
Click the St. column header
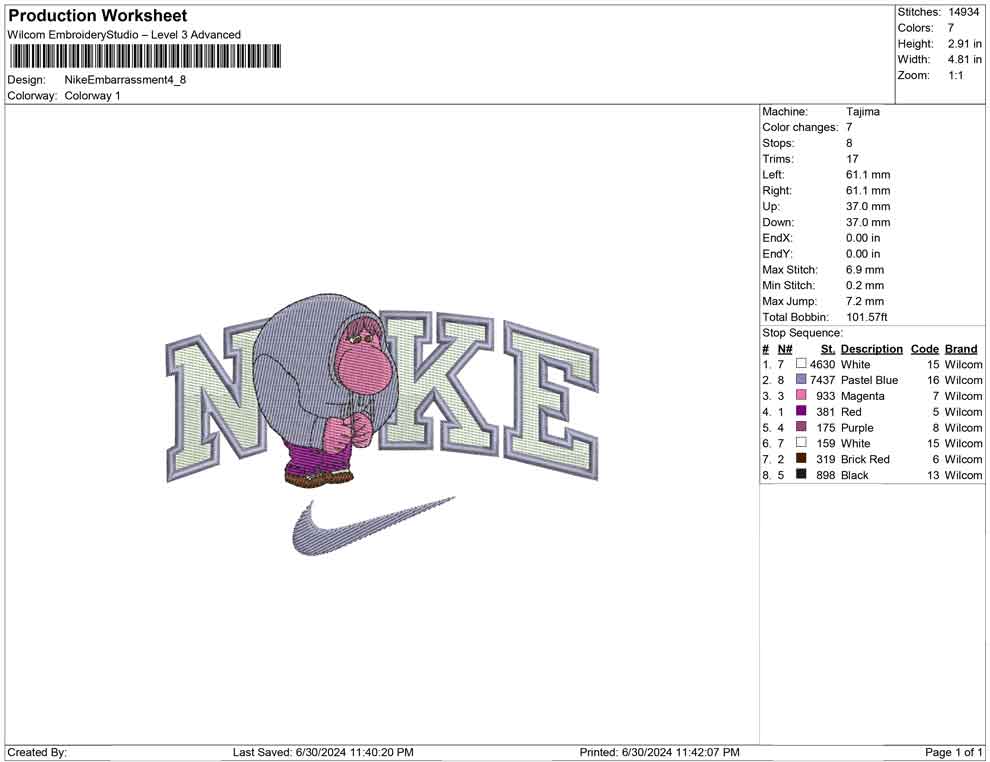click(828, 348)
